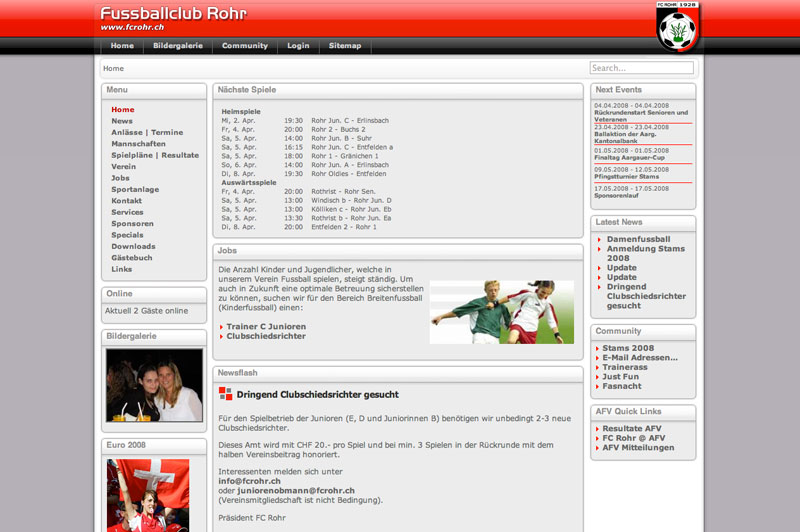Screen dimensions: 800x532
Task: Open Resultate AFV quick link
Action: click(633, 428)
